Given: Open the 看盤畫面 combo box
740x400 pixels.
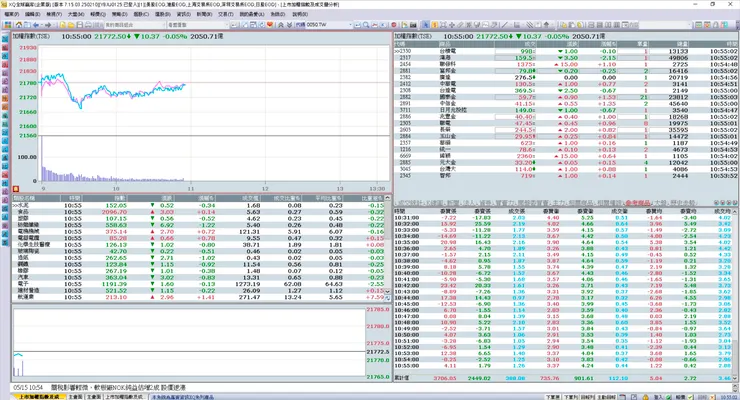Looking at the screenshot, I should 197,25.
